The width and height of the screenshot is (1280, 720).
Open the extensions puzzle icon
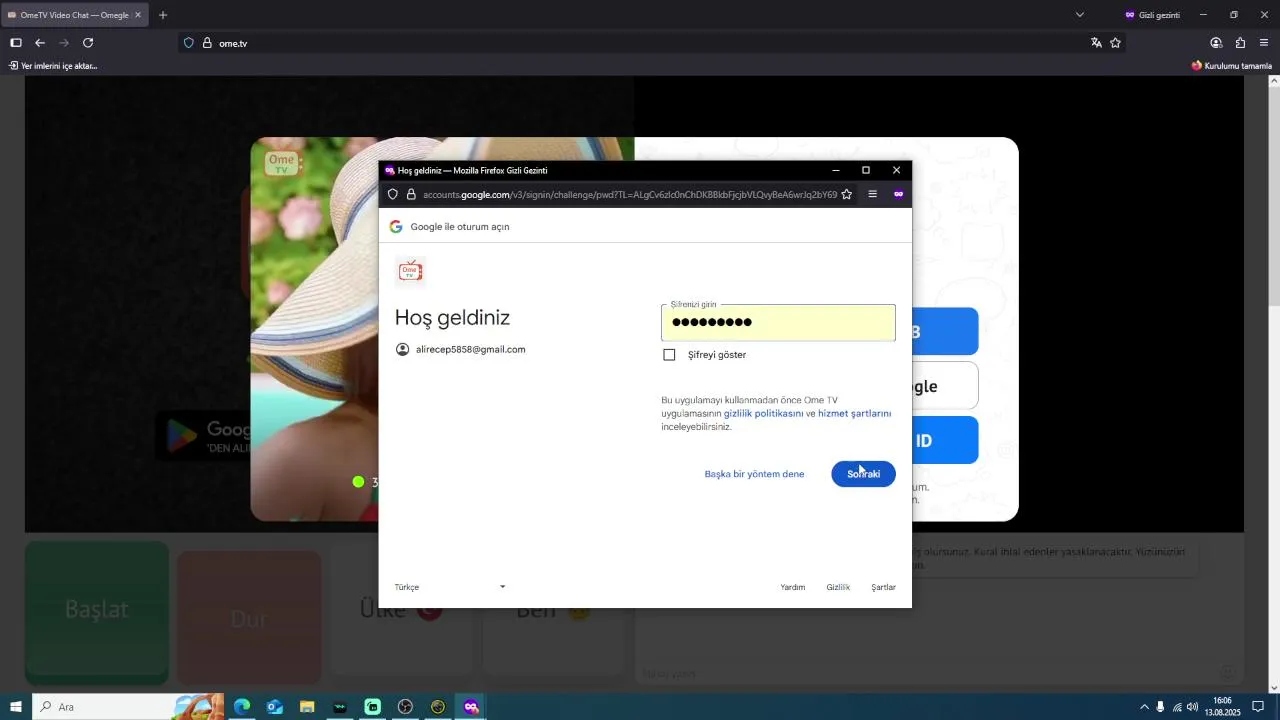point(1240,43)
